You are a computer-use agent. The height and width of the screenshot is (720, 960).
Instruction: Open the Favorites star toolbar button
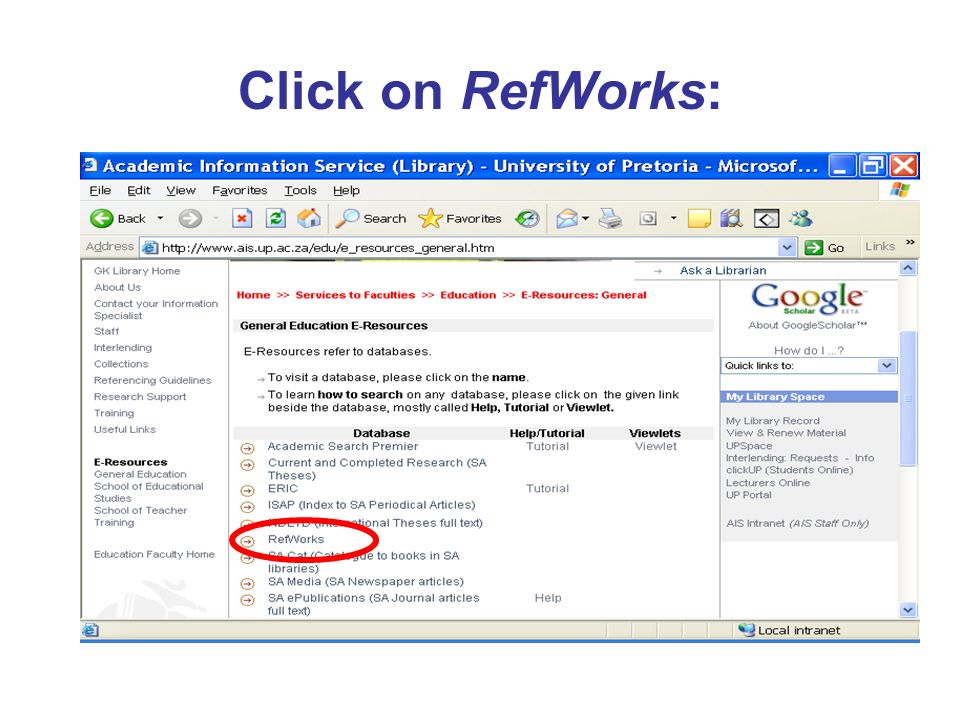click(x=460, y=218)
